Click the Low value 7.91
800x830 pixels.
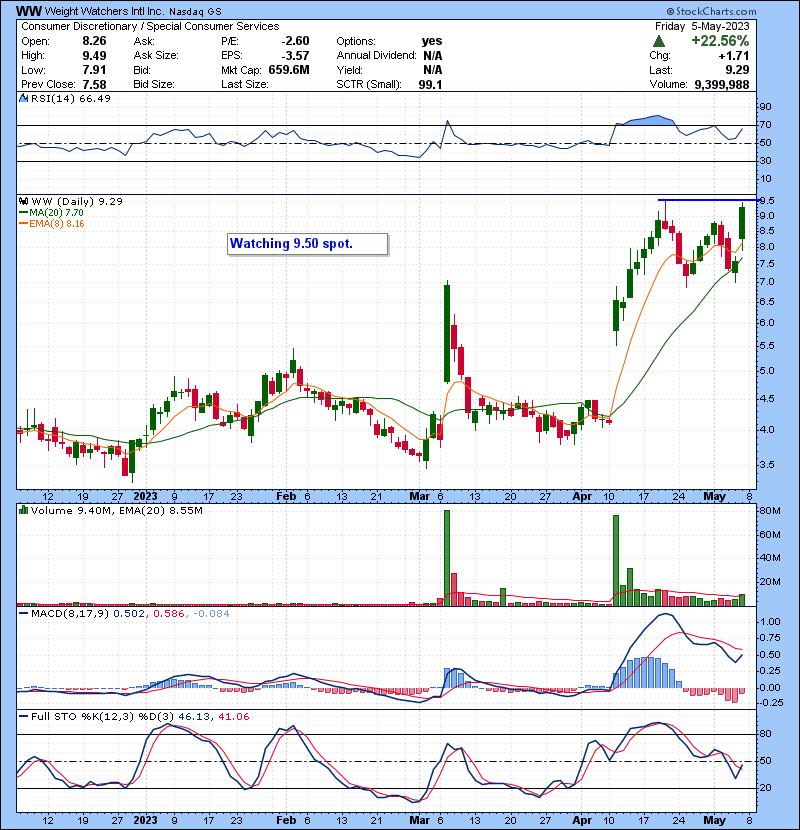pyautogui.click(x=94, y=70)
